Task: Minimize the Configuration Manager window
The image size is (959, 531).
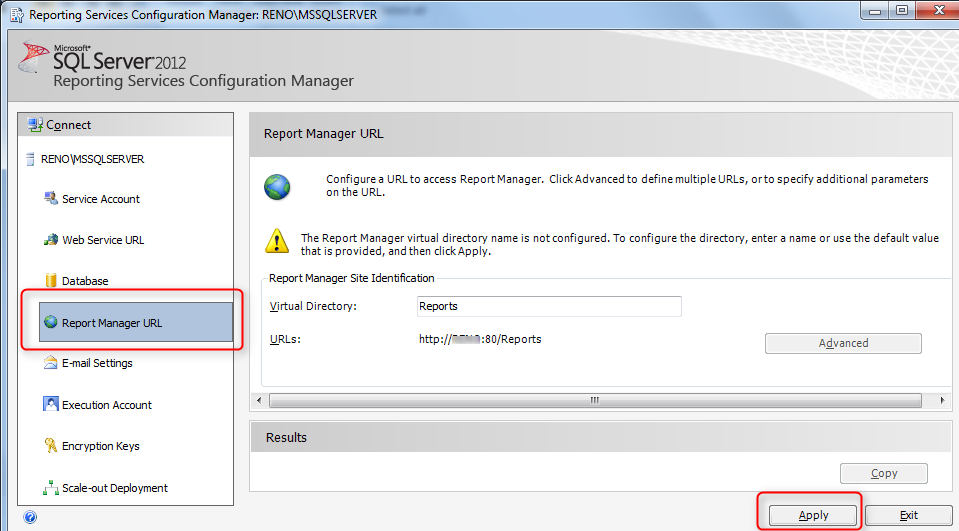Action: [x=875, y=10]
